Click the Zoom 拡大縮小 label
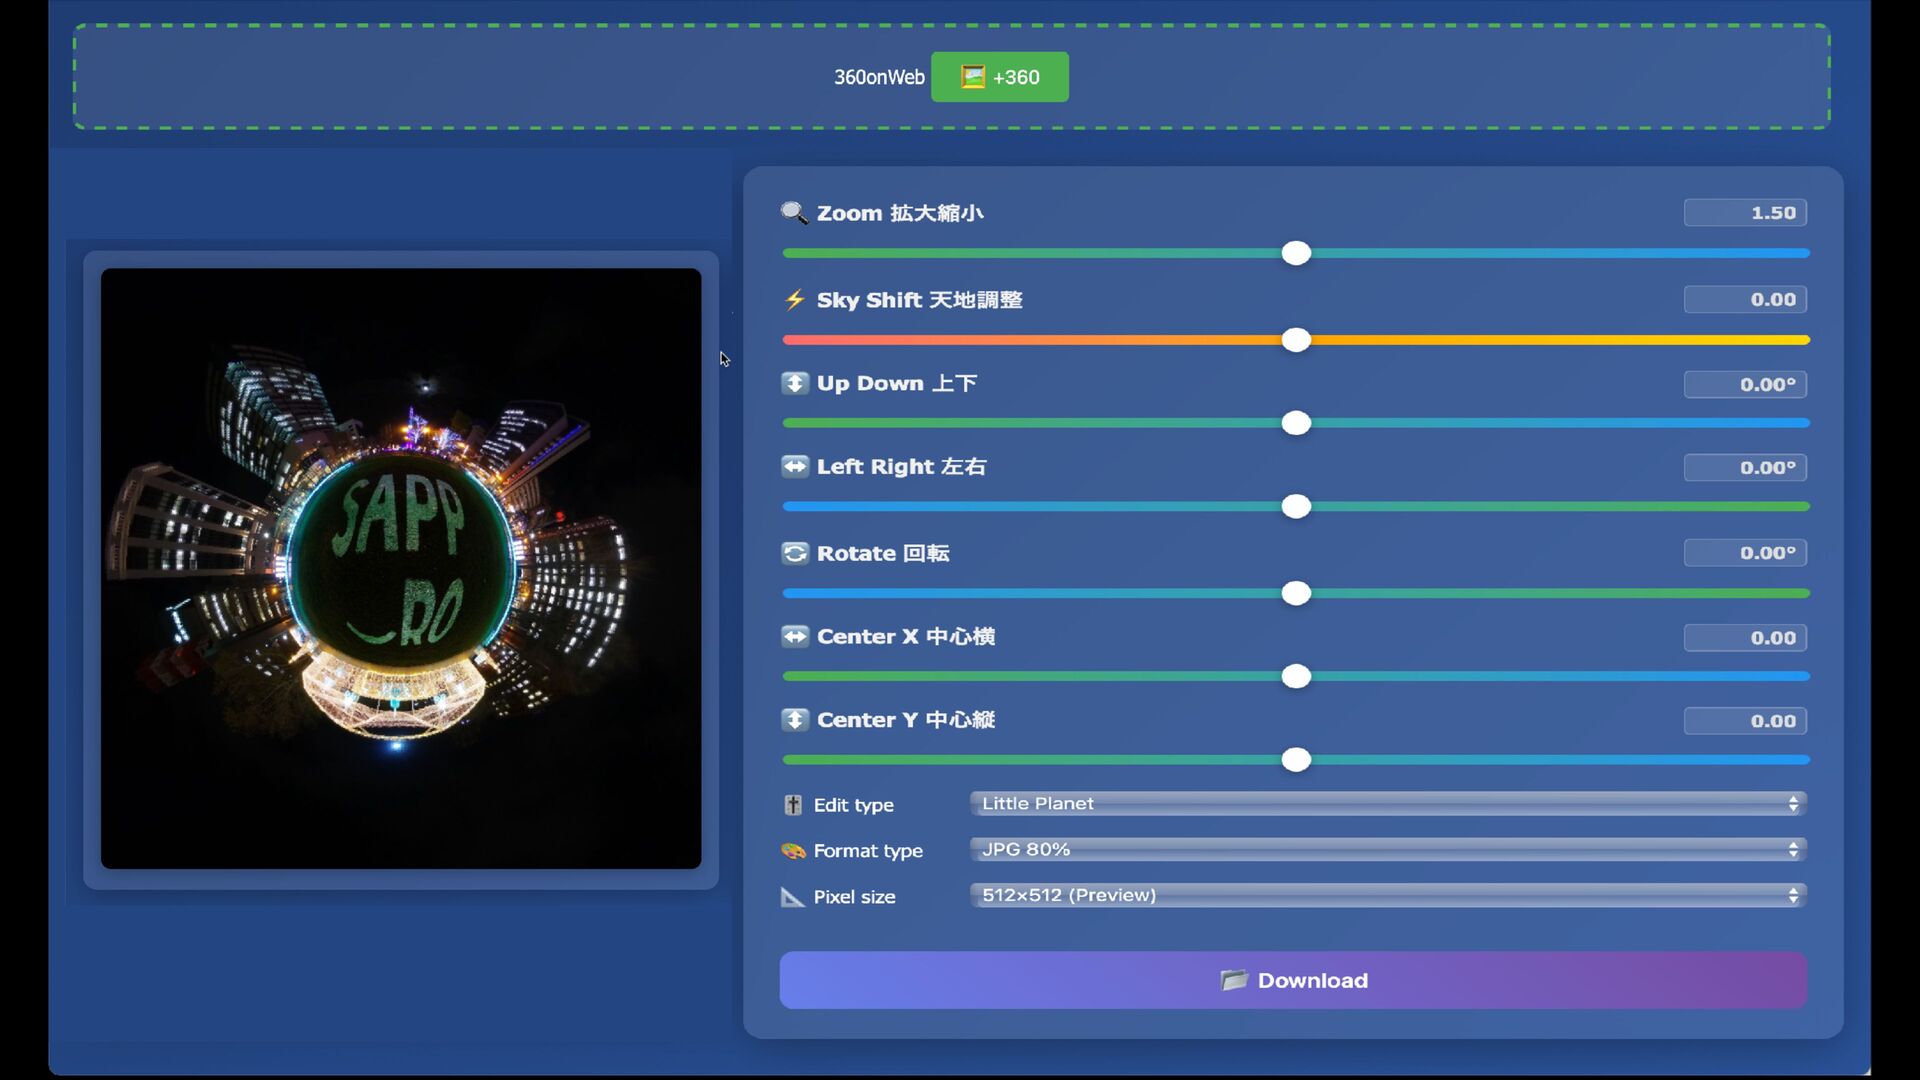The height and width of the screenshot is (1080, 1920). tap(900, 213)
